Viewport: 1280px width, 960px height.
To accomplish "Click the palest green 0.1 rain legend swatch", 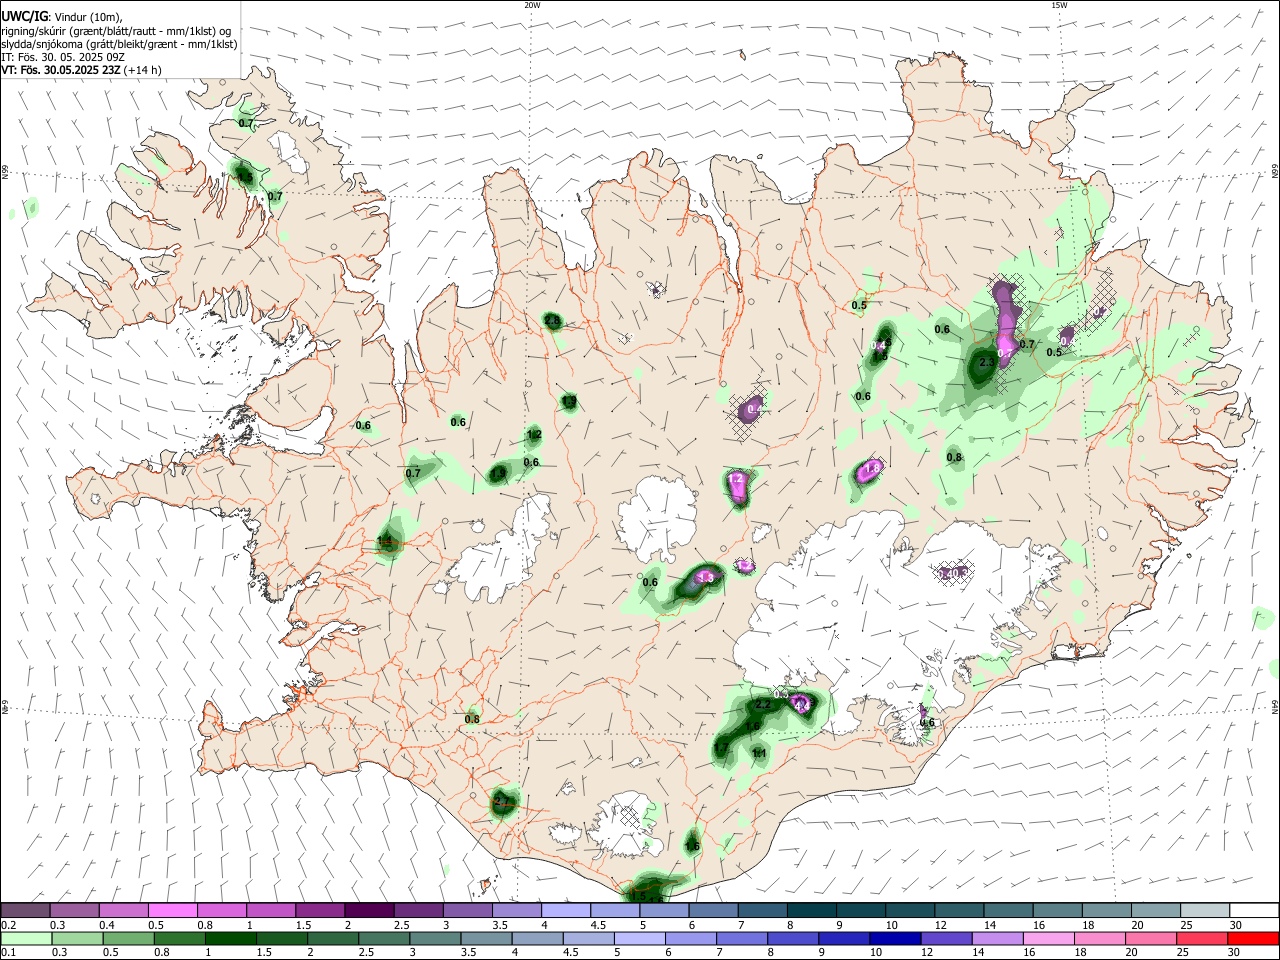I will pyautogui.click(x=25, y=938).
